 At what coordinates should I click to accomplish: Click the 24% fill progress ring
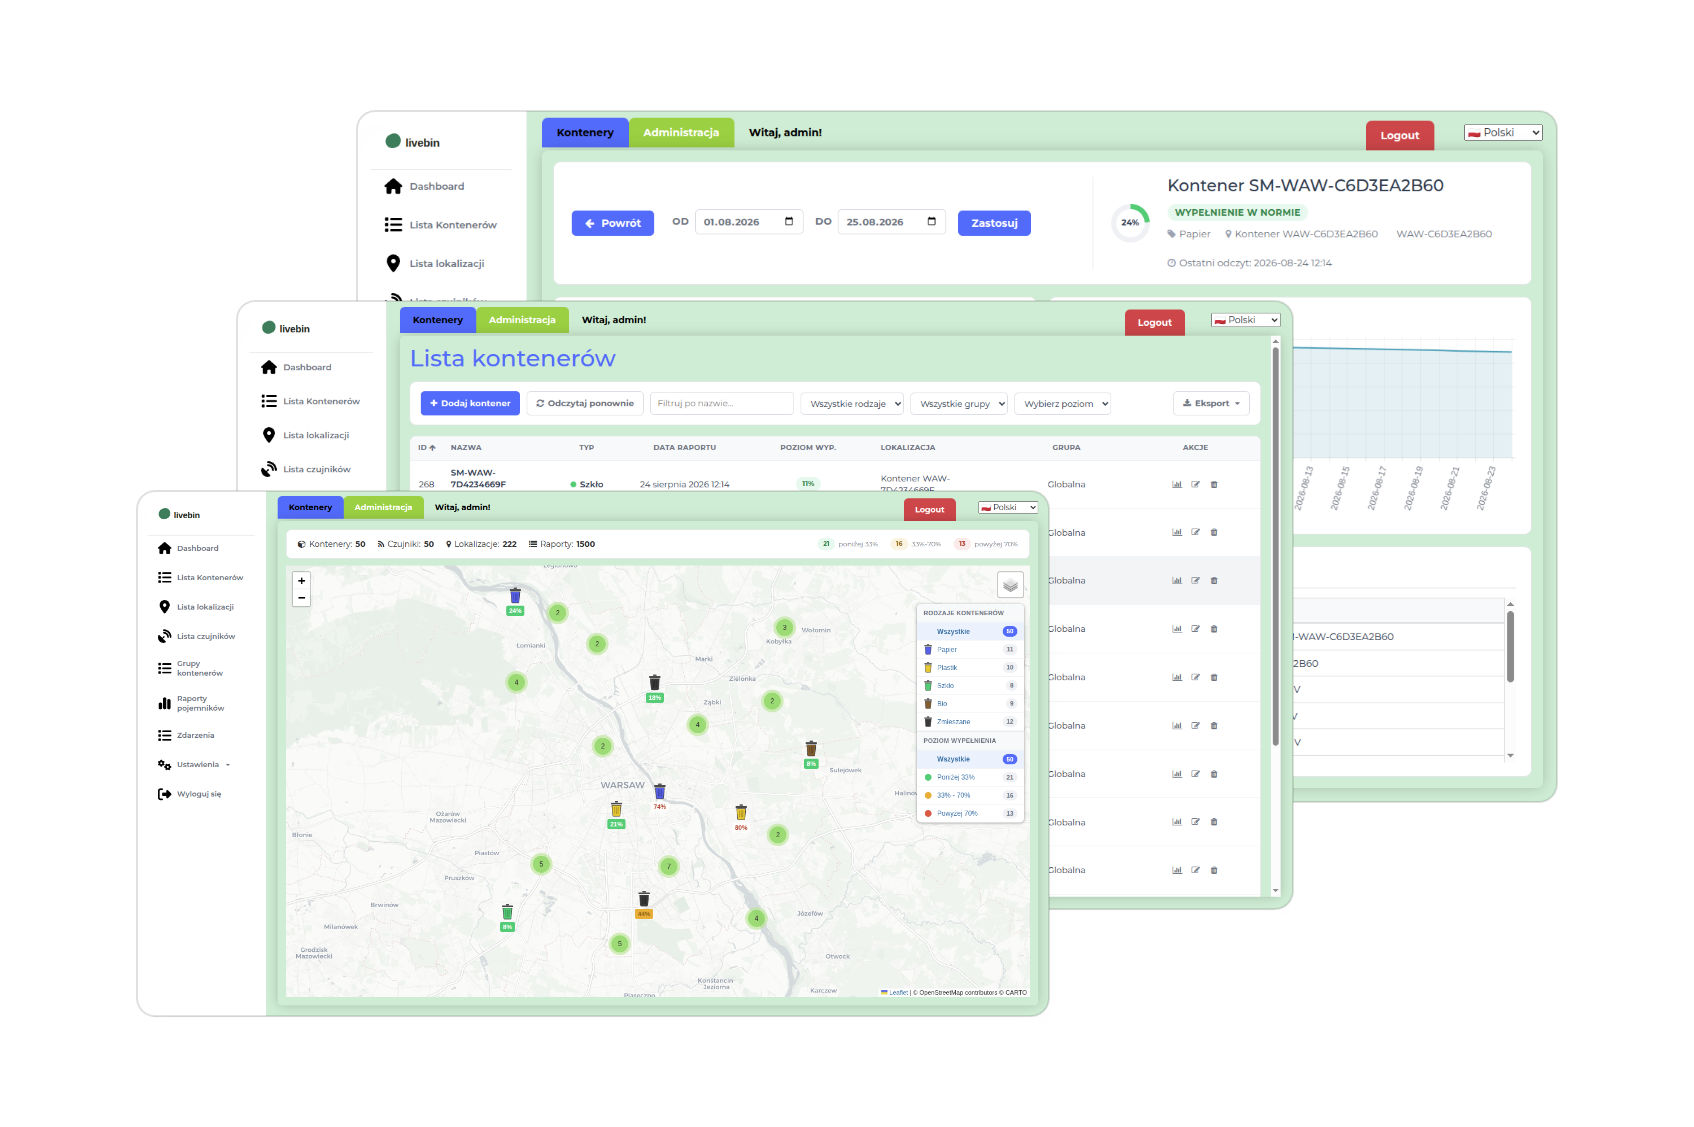click(1130, 222)
